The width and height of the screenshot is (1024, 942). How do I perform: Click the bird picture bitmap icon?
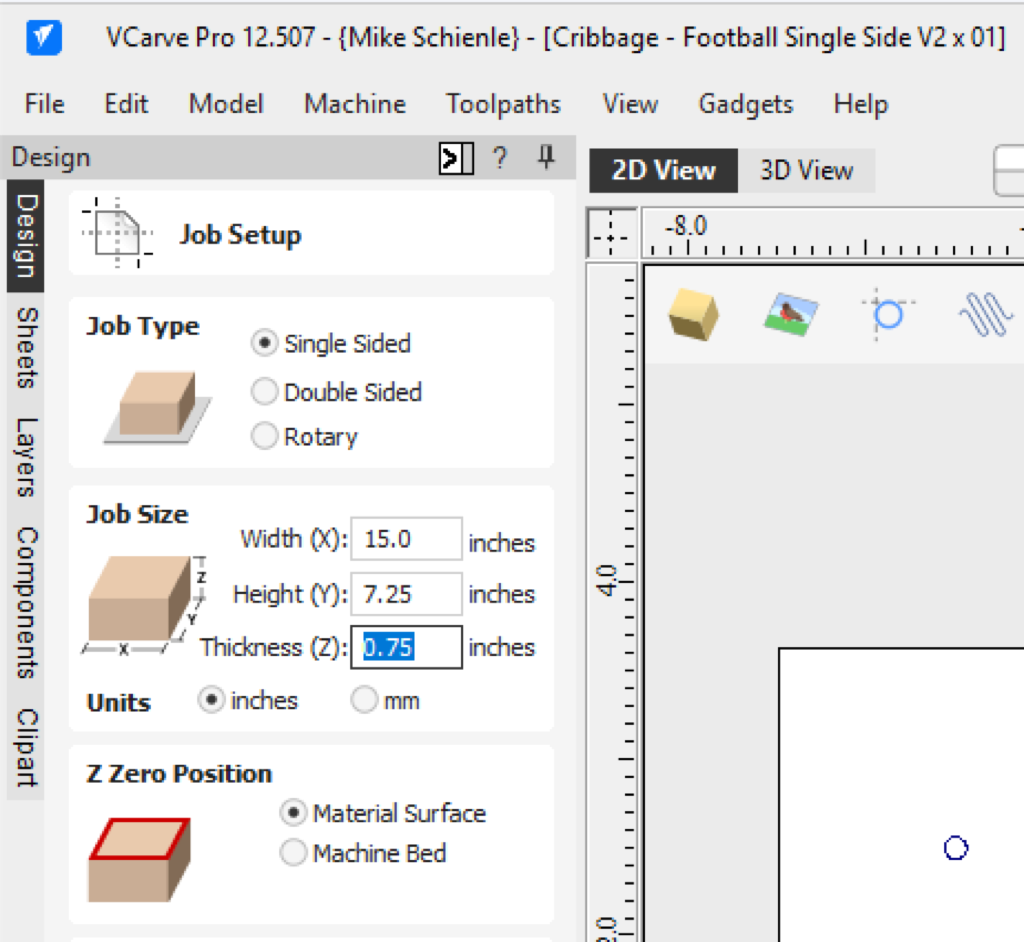tap(791, 314)
